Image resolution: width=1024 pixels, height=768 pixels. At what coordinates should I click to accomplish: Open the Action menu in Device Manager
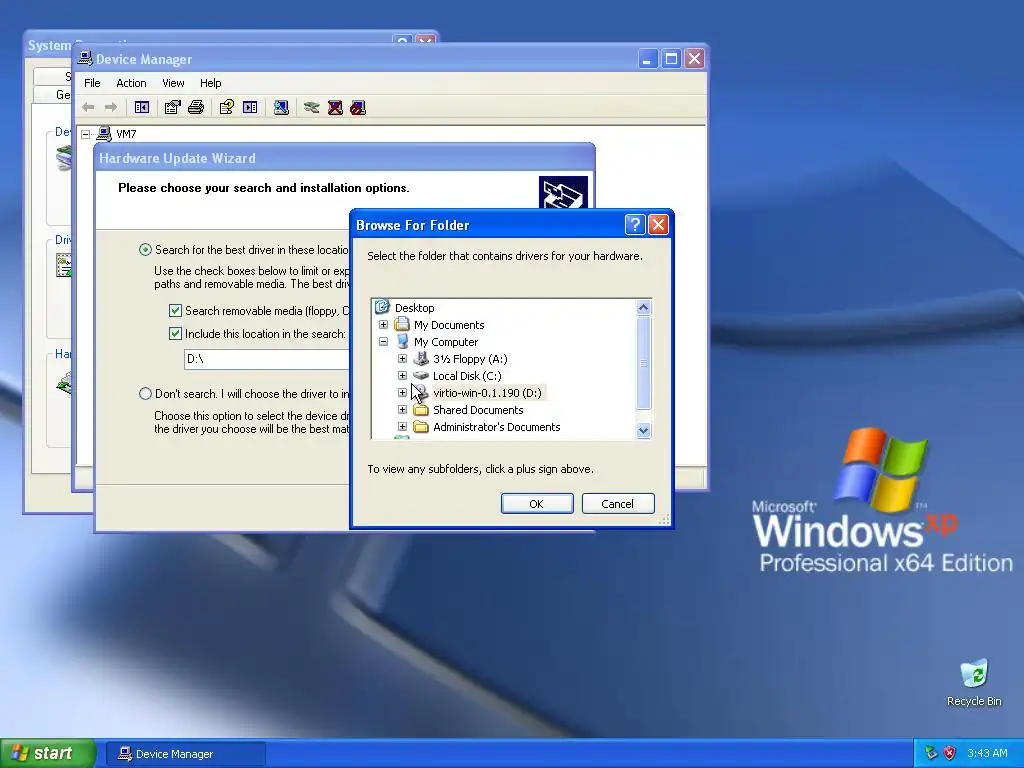point(131,83)
